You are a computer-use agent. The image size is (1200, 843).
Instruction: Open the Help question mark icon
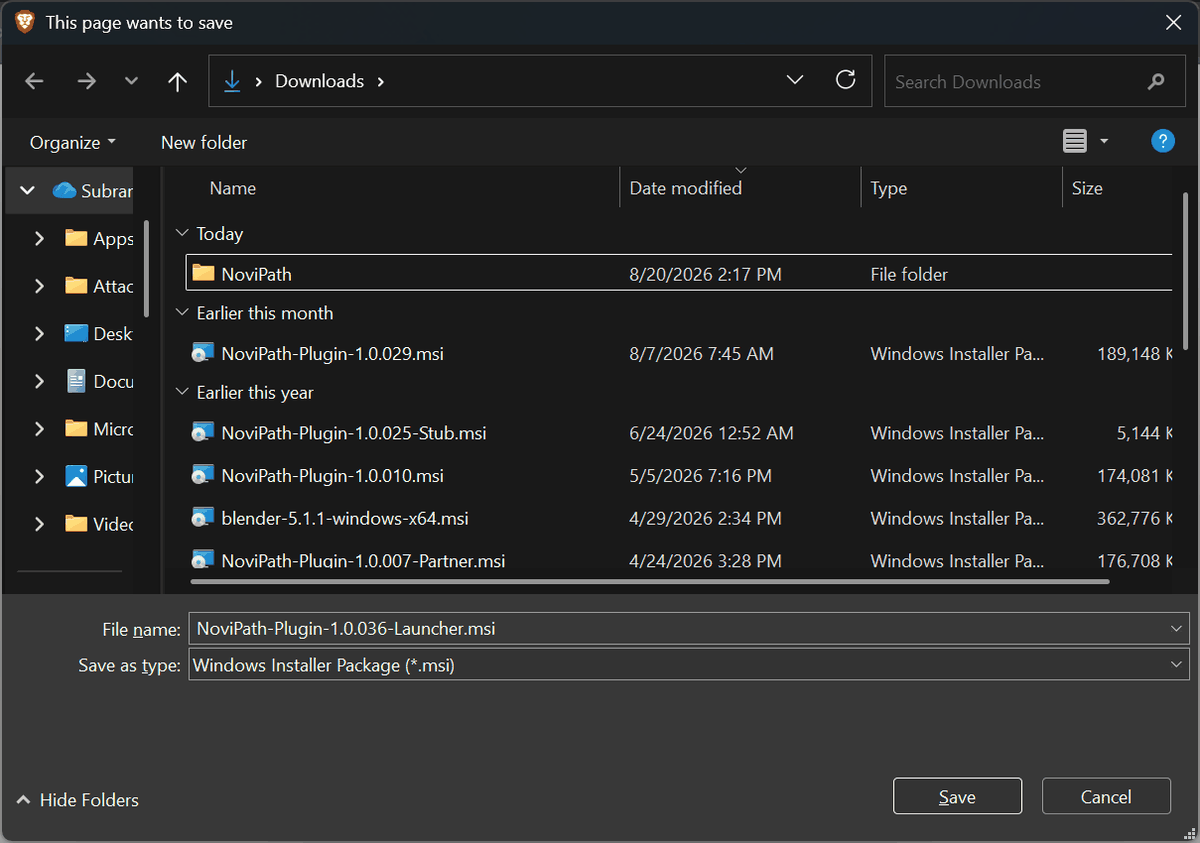1163,141
